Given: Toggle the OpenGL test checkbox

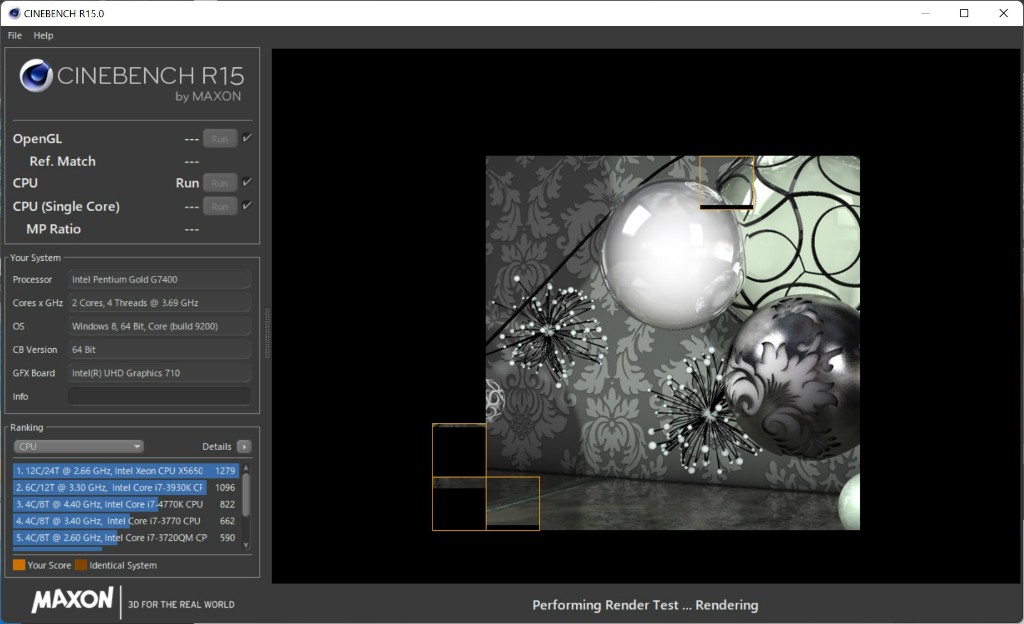Looking at the screenshot, I should [x=247, y=138].
